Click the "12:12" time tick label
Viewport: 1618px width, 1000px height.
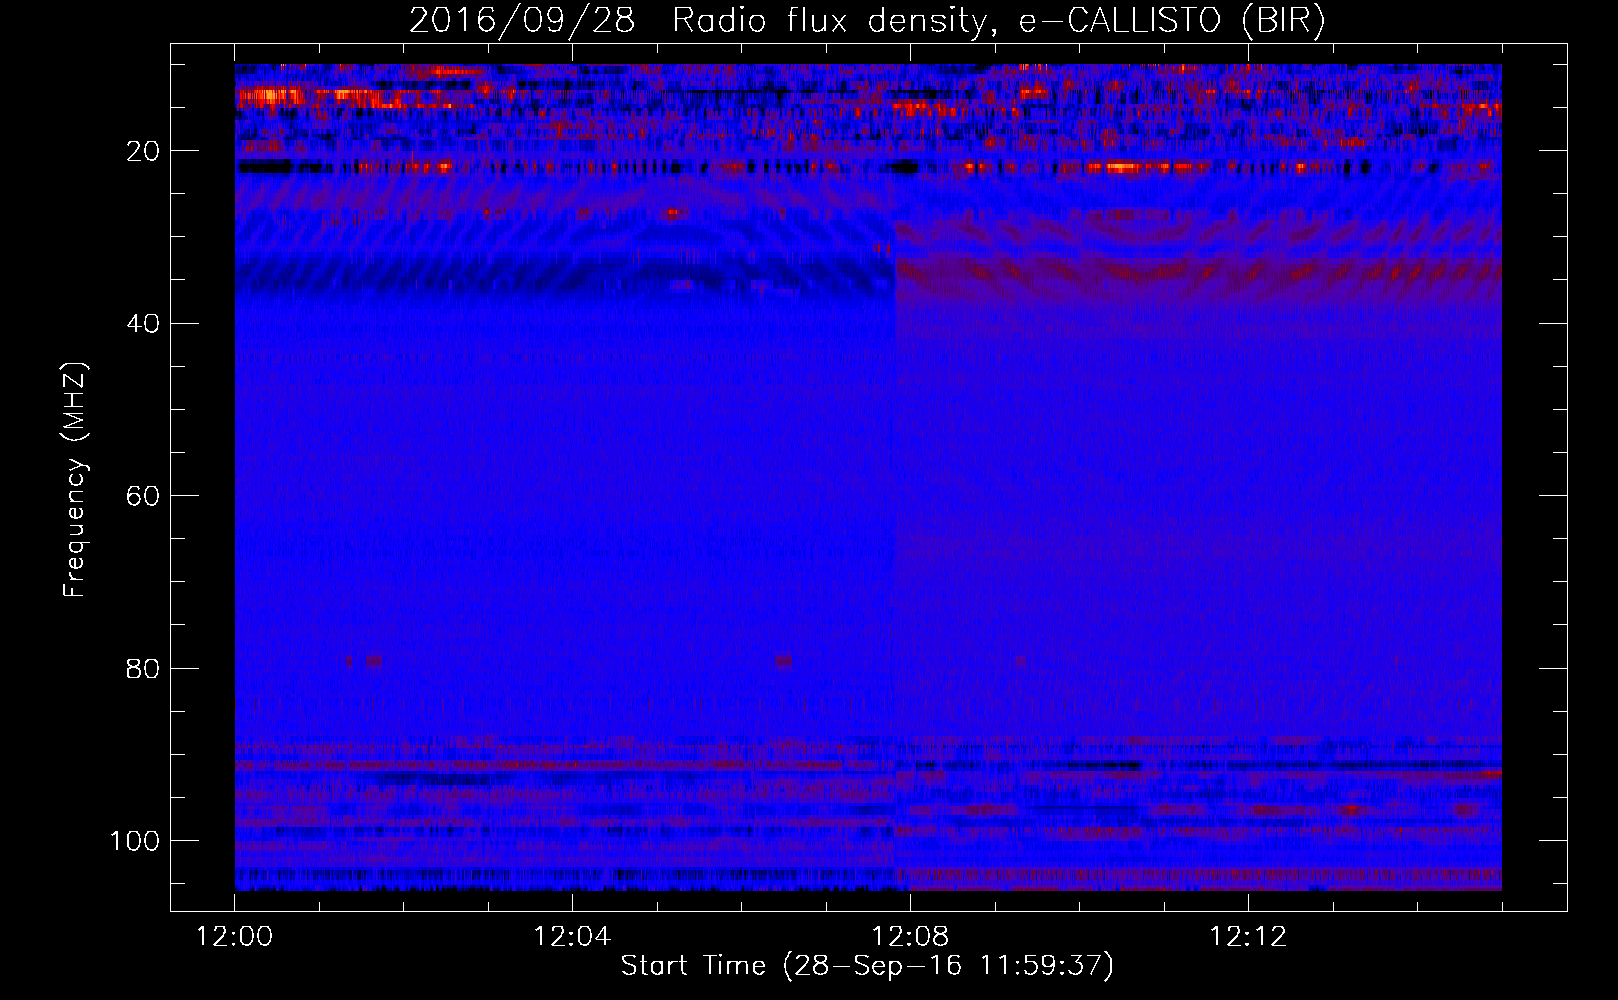click(1248, 937)
